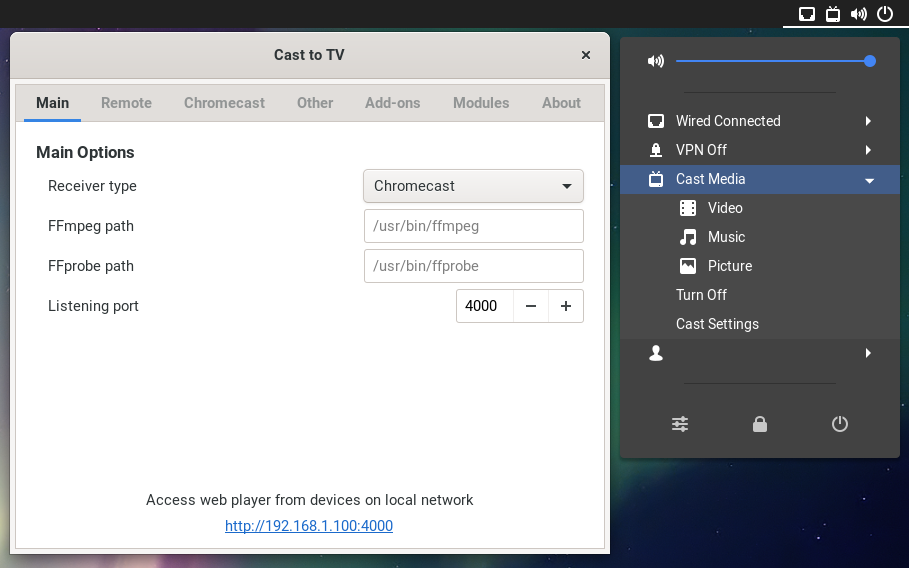The image size is (909, 568).
Task: Switch to the Other tab
Action: [315, 103]
